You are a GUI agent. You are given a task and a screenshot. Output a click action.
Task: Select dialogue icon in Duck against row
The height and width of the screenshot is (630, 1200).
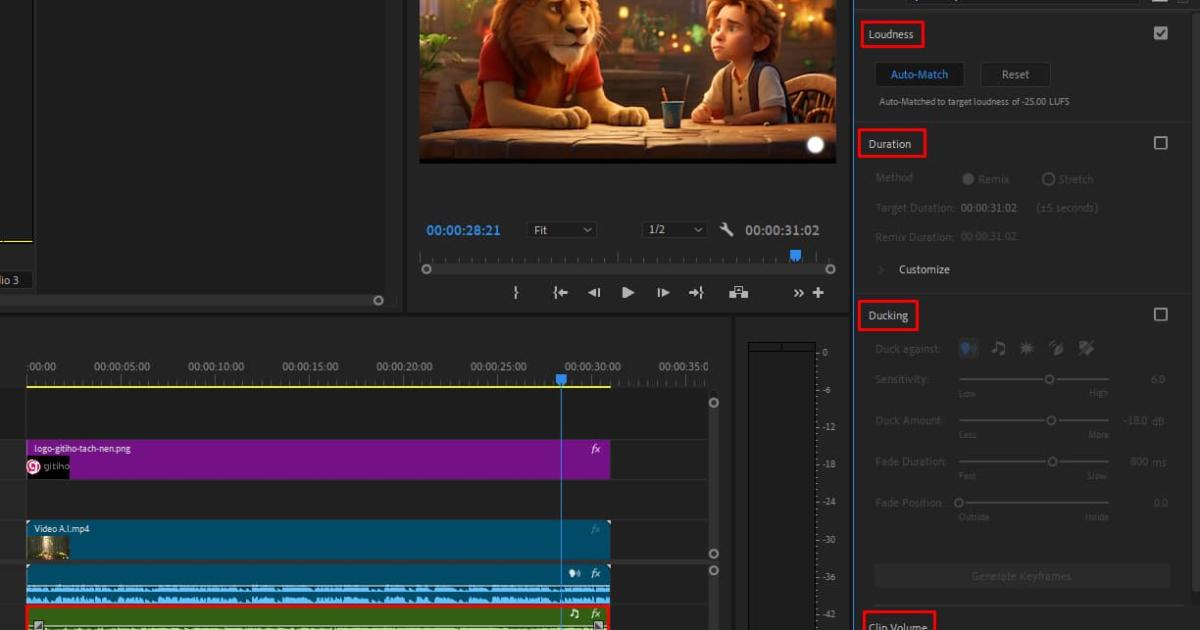click(x=968, y=348)
